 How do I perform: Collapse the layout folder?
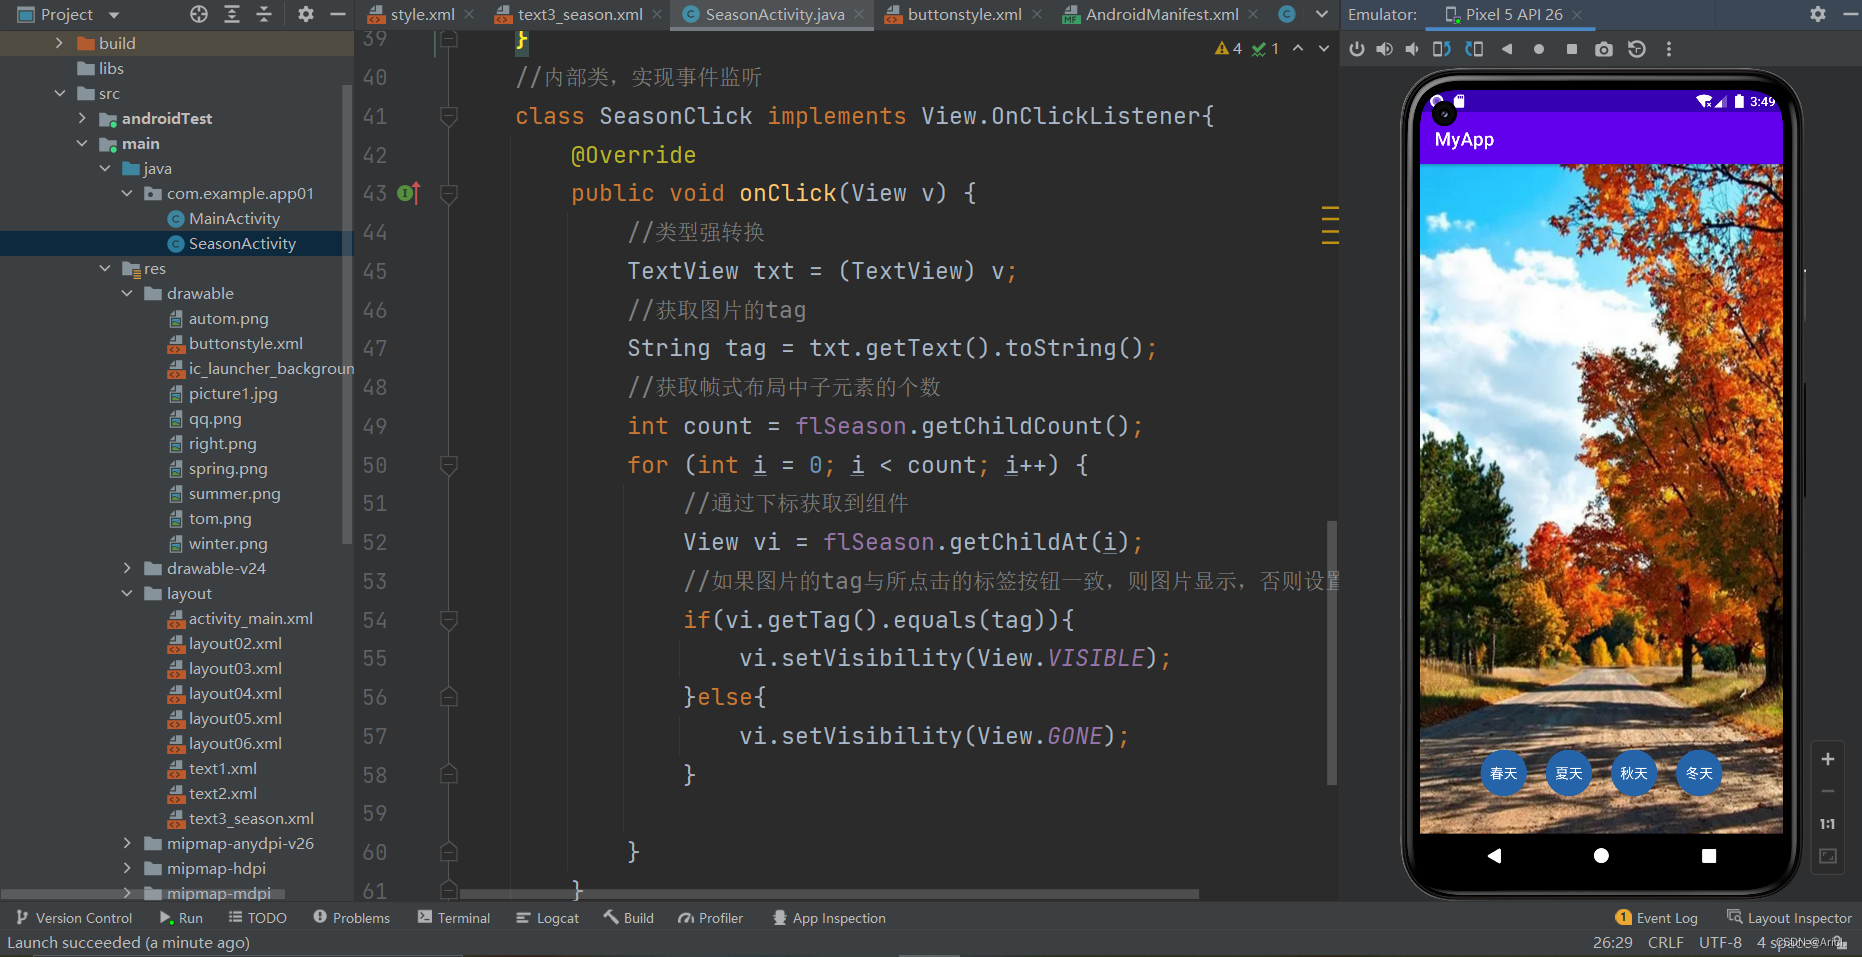coord(127,593)
